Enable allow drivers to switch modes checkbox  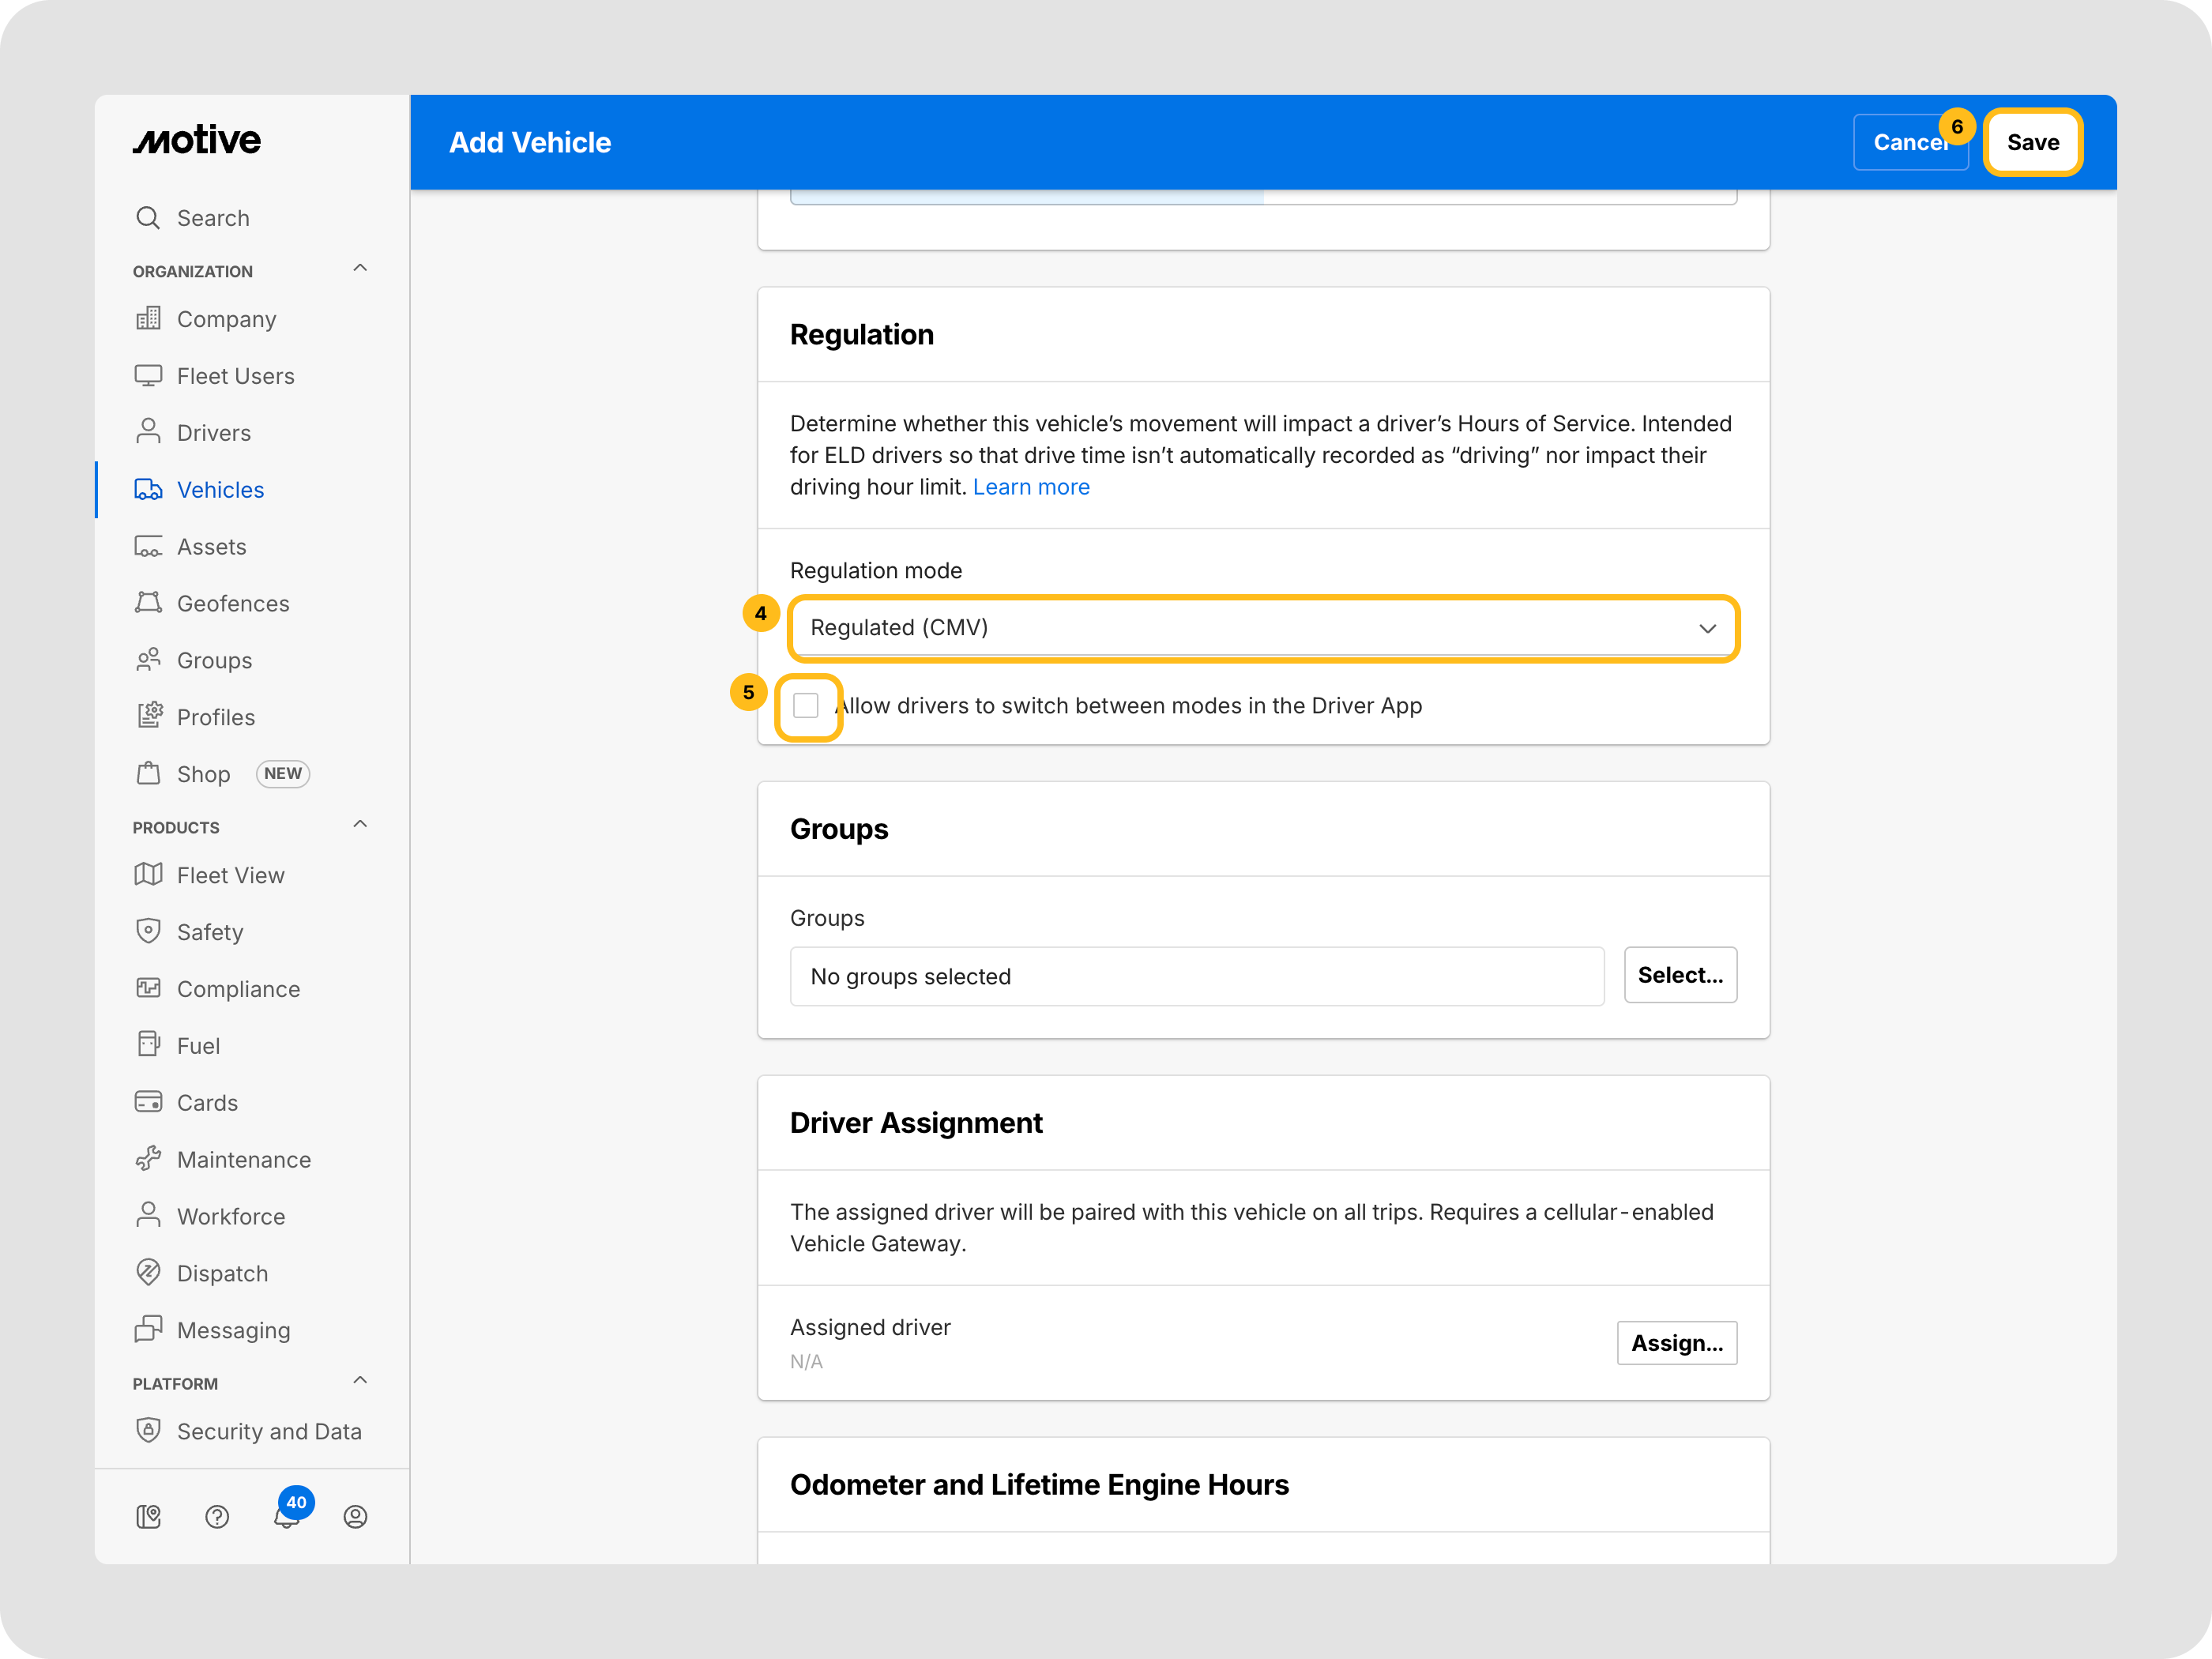[806, 706]
